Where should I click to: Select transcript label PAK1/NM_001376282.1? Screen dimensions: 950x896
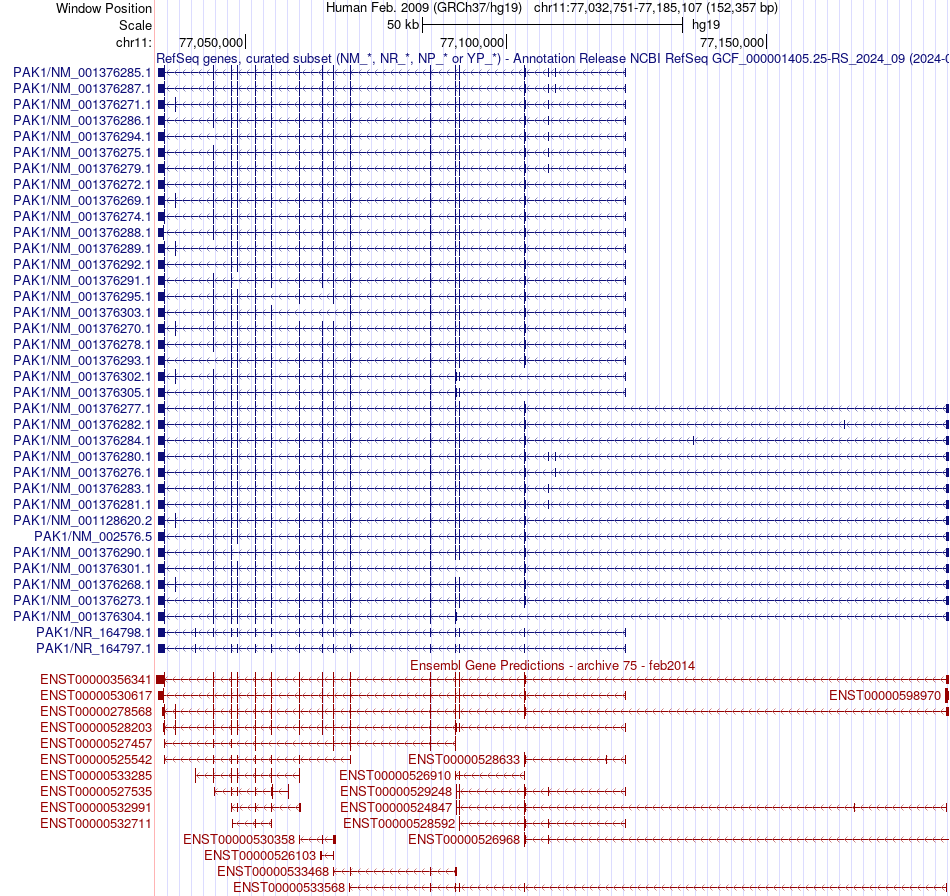82,425
